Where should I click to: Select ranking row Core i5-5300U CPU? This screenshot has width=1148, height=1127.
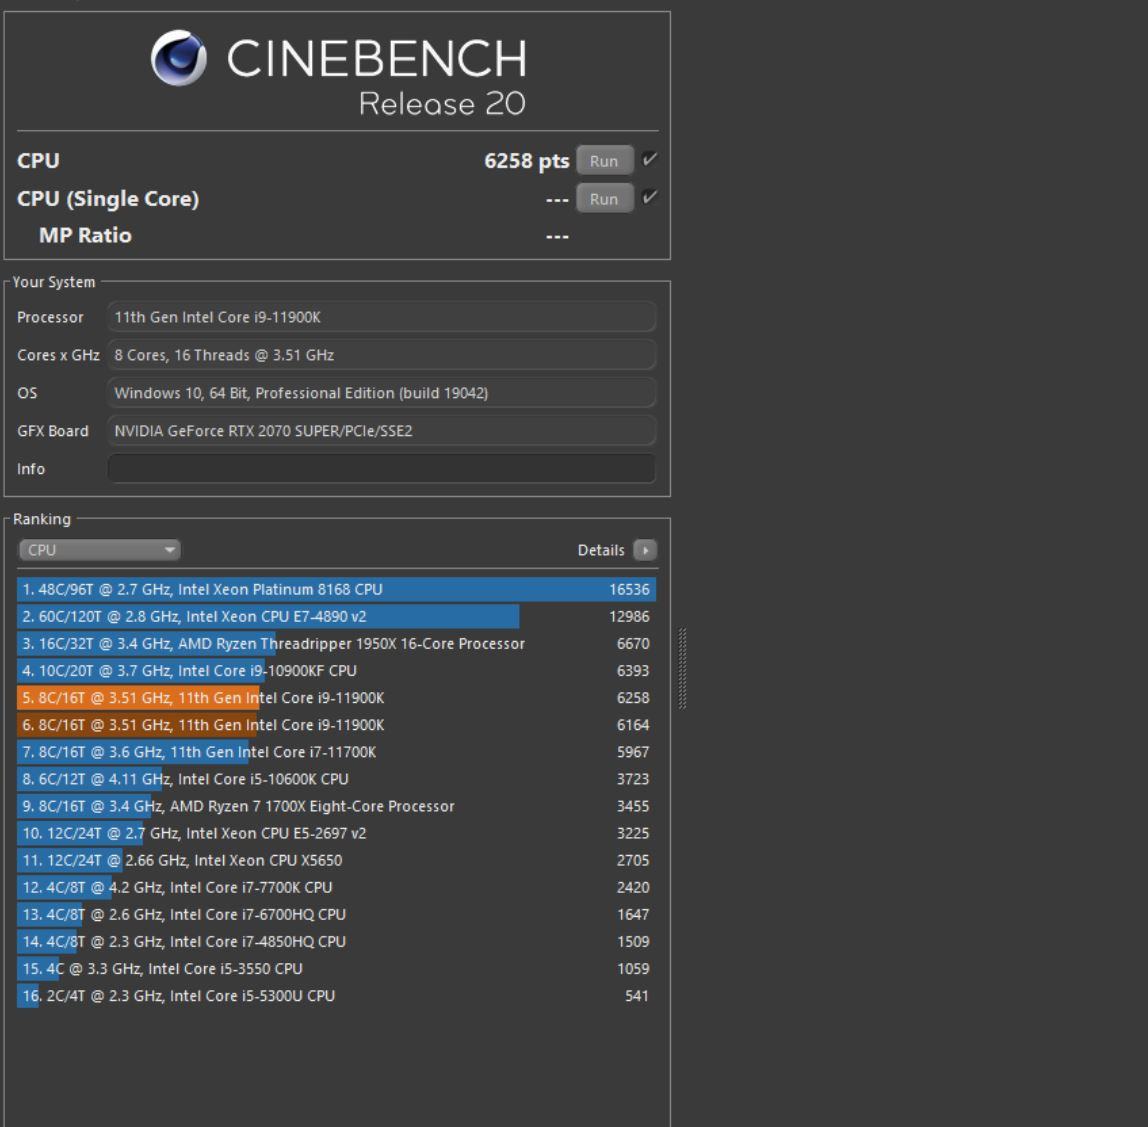click(337, 996)
